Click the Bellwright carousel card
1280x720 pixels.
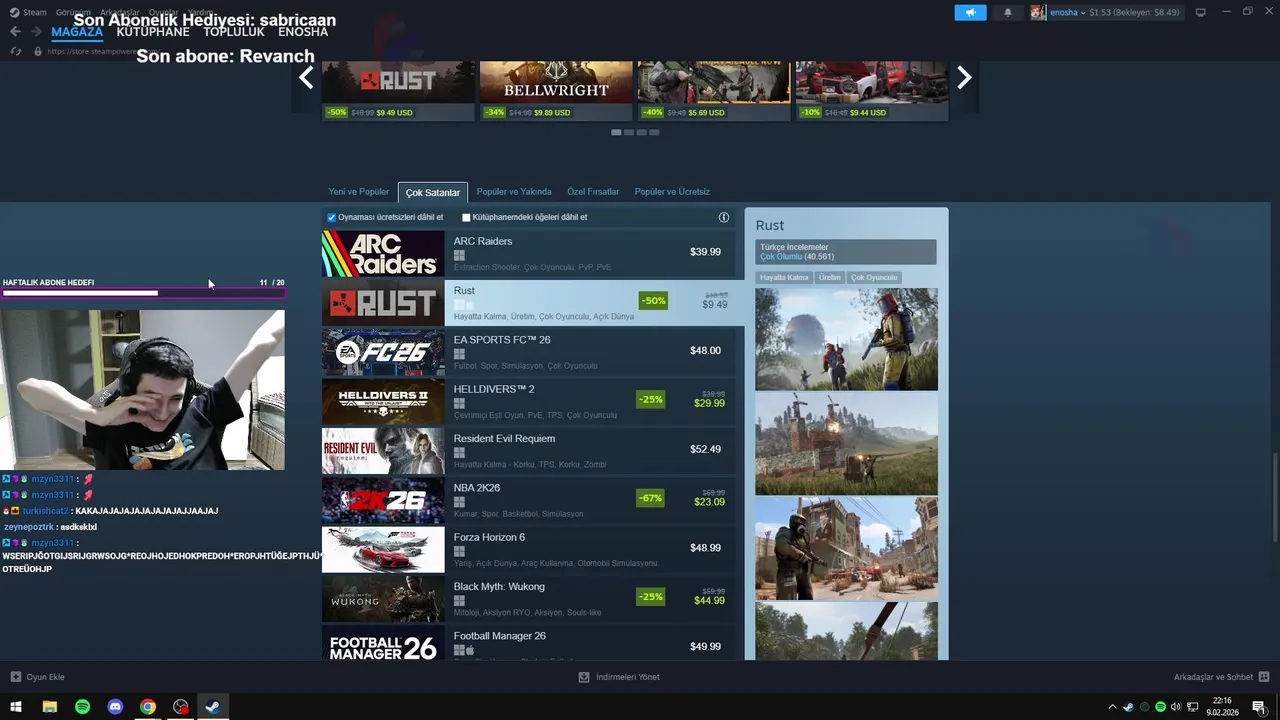556,91
